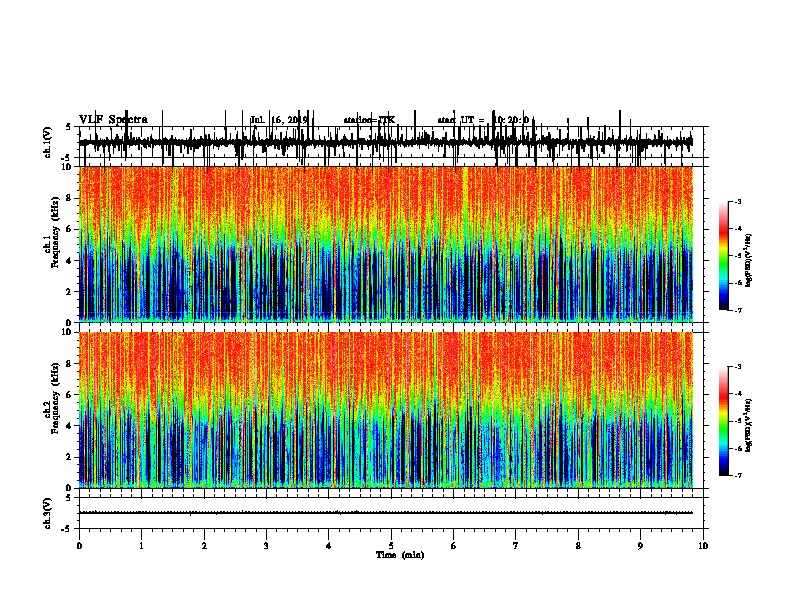Click the "4" kHz tick of ch.2 spectrogram
Viewport: 792px width, 612px height.
[70, 426]
